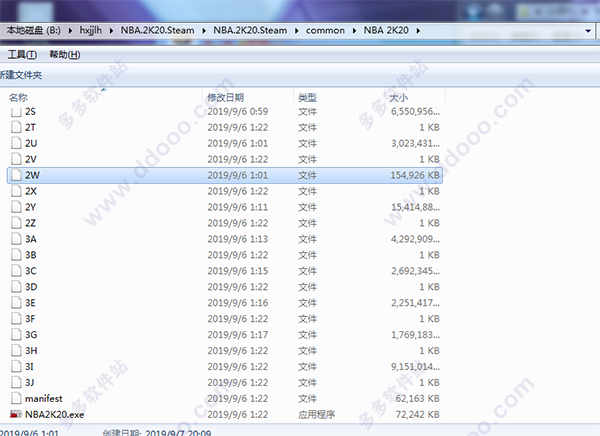Click the NBA2K20.exe application icon
Viewport: 600px width, 436px height.
coord(15,413)
